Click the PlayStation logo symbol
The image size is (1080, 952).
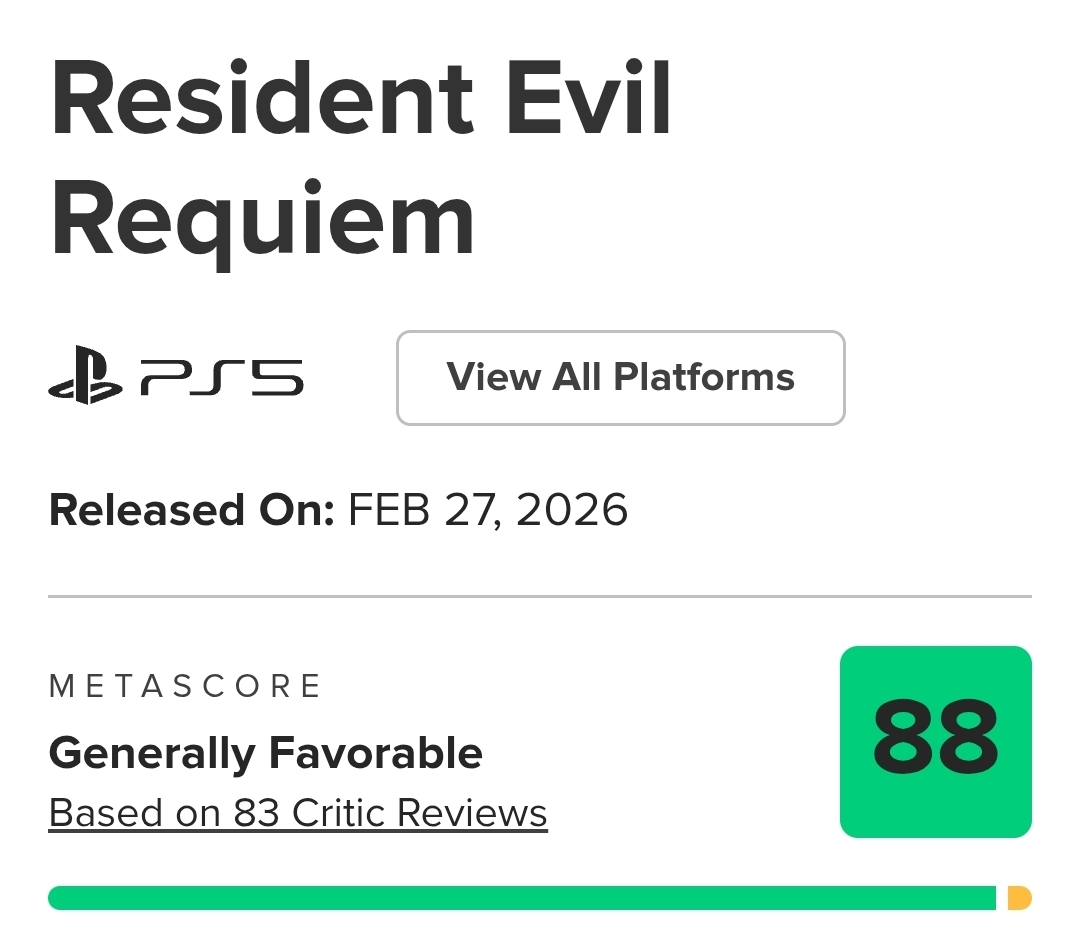coord(86,375)
